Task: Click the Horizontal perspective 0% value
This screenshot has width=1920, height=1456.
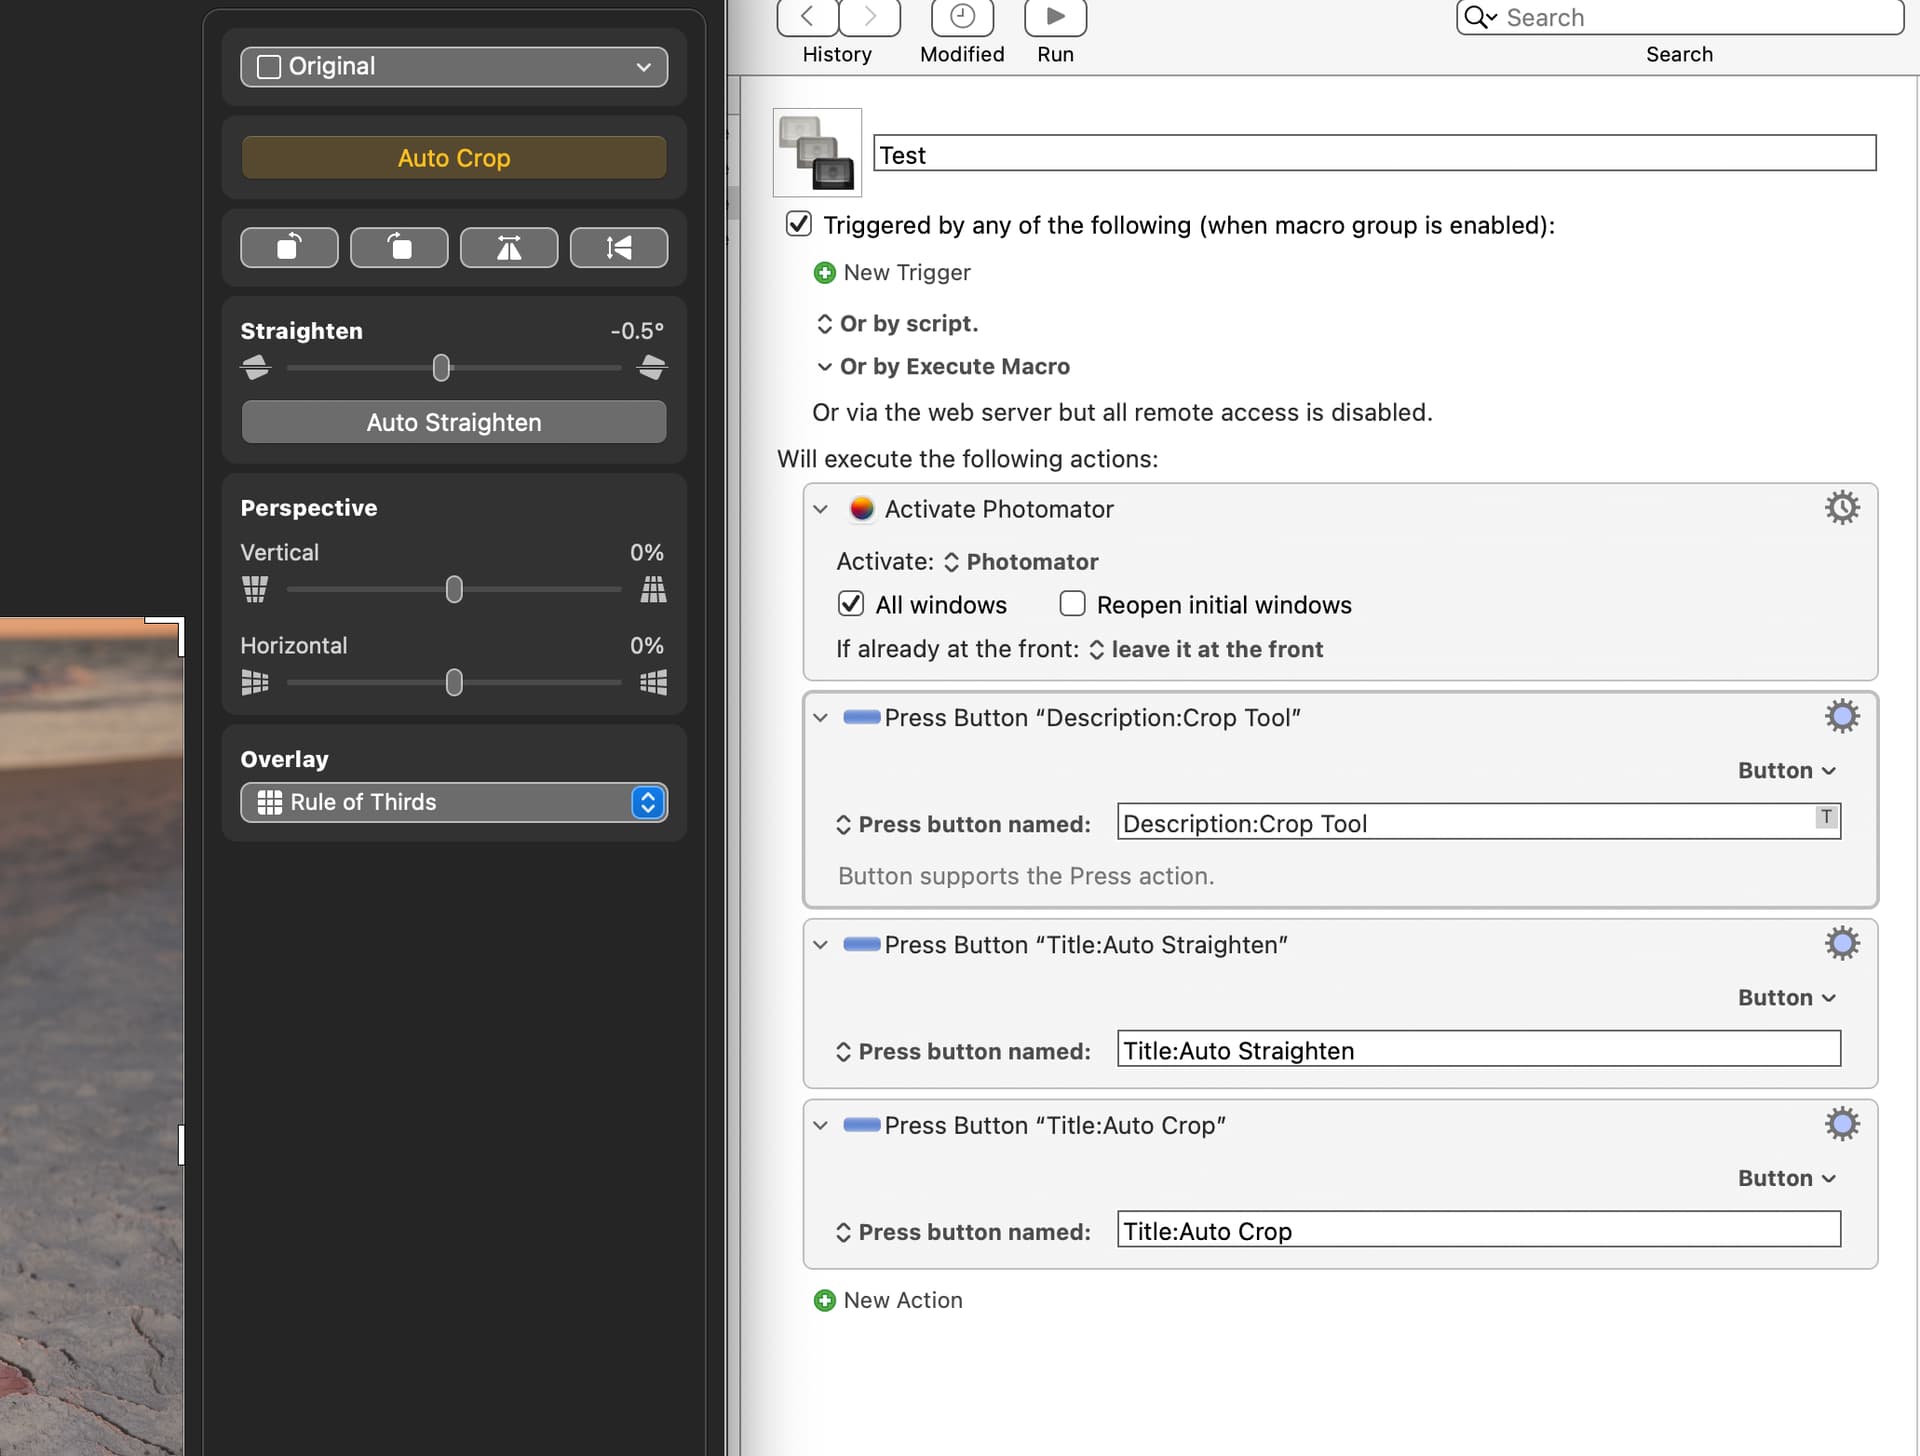Action: 646,646
